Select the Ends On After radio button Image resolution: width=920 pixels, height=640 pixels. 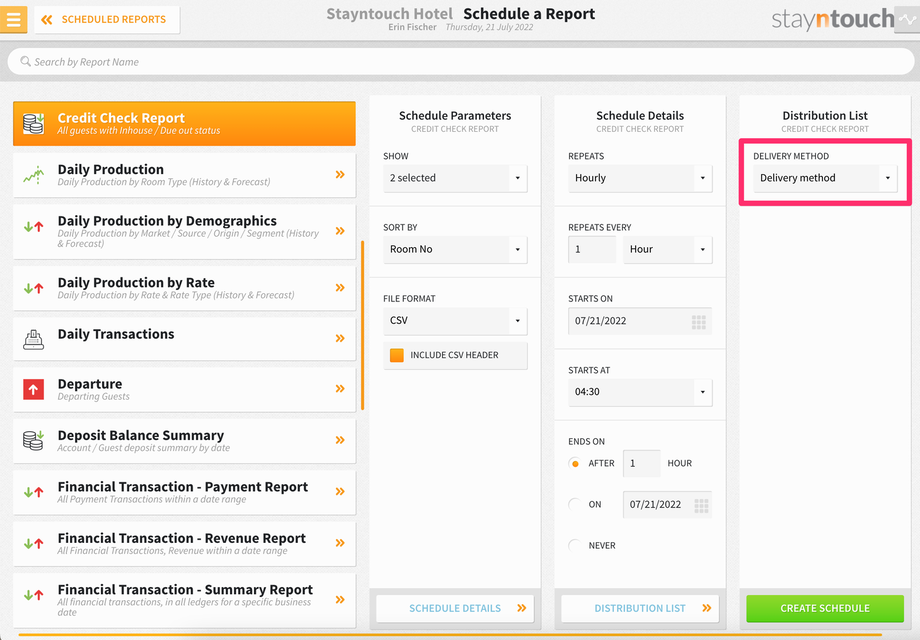[x=575, y=463]
